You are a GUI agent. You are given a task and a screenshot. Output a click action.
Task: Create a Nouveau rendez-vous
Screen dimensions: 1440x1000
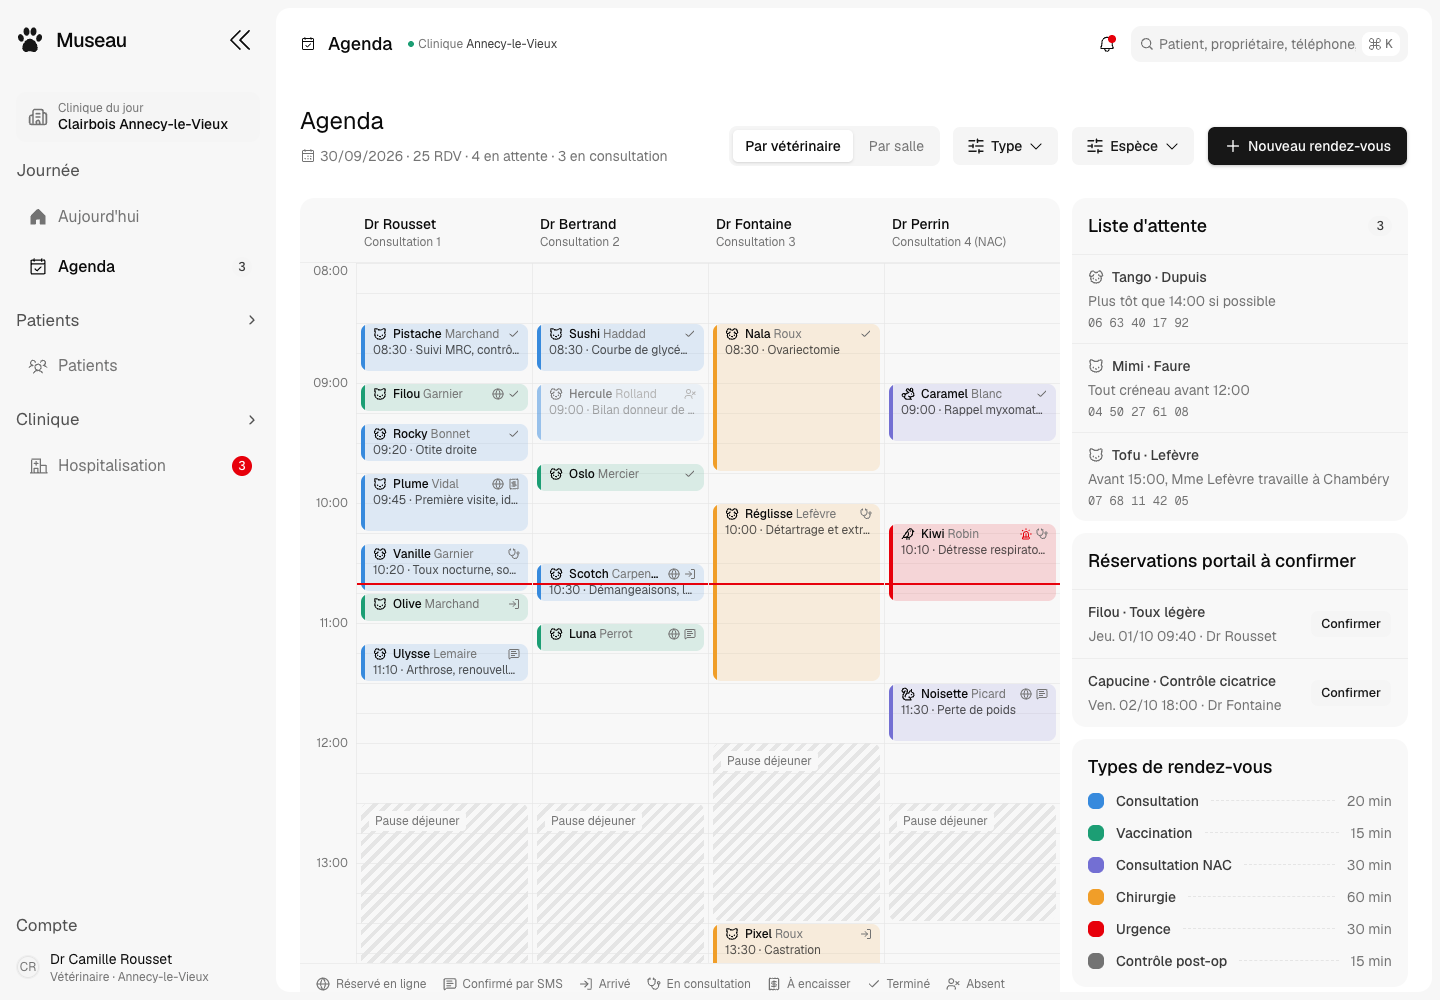coord(1307,146)
